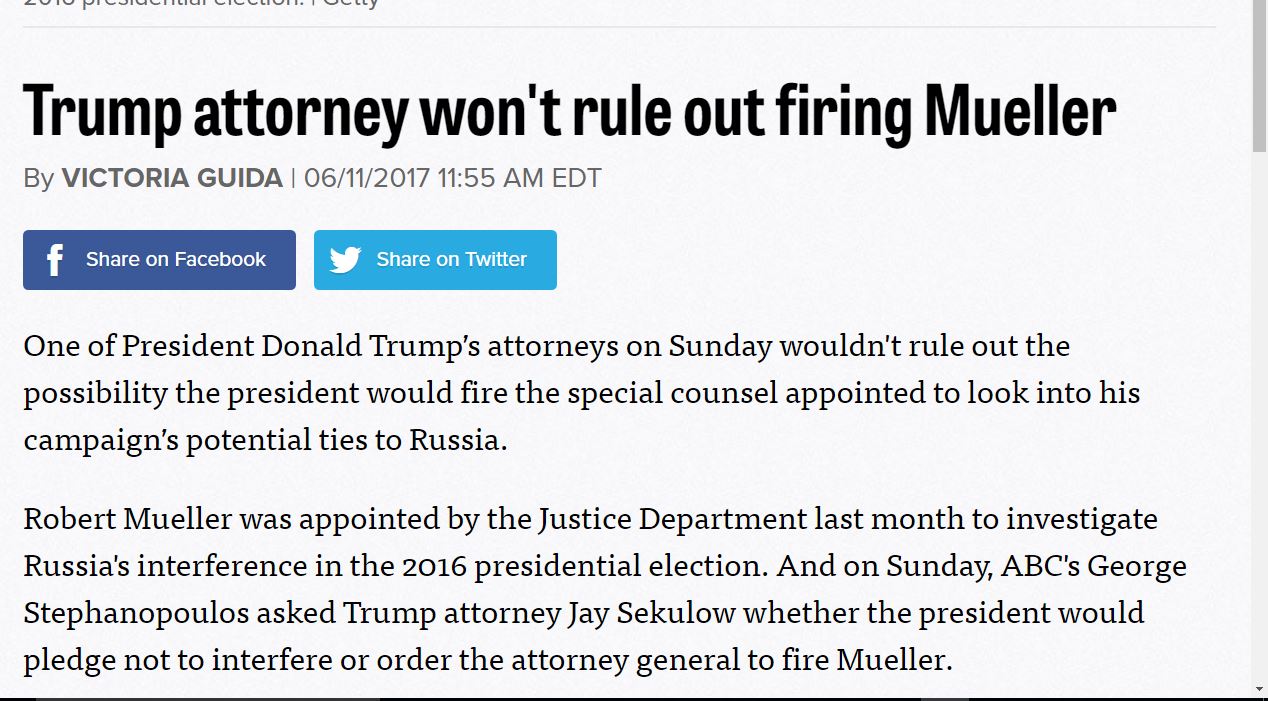Image resolution: width=1268 pixels, height=701 pixels.
Task: Click the Twitter bird logo icon
Action: pos(345,260)
